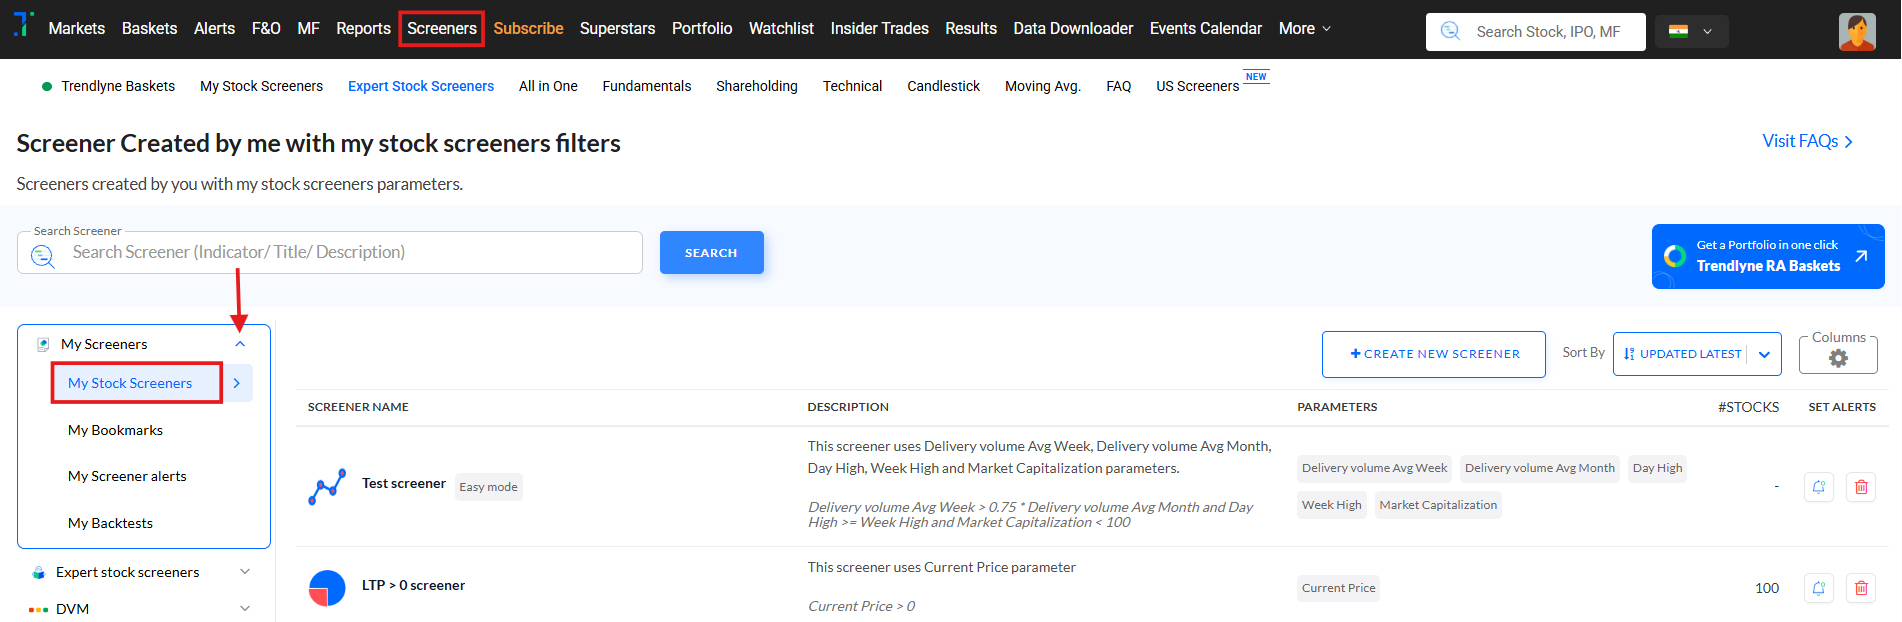Set alert for Test screener
Screen dimensions: 1902x622
1819,487
